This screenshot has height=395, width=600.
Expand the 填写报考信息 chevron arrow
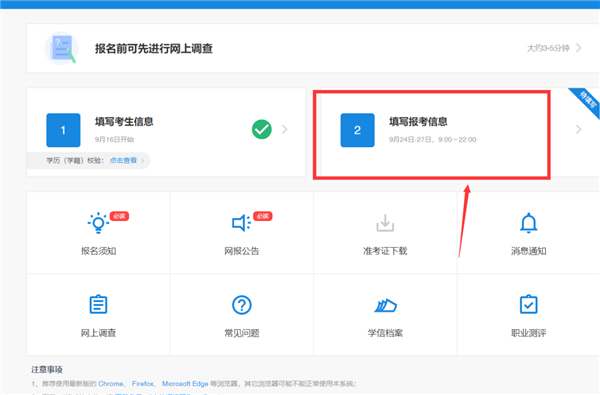tap(579, 129)
